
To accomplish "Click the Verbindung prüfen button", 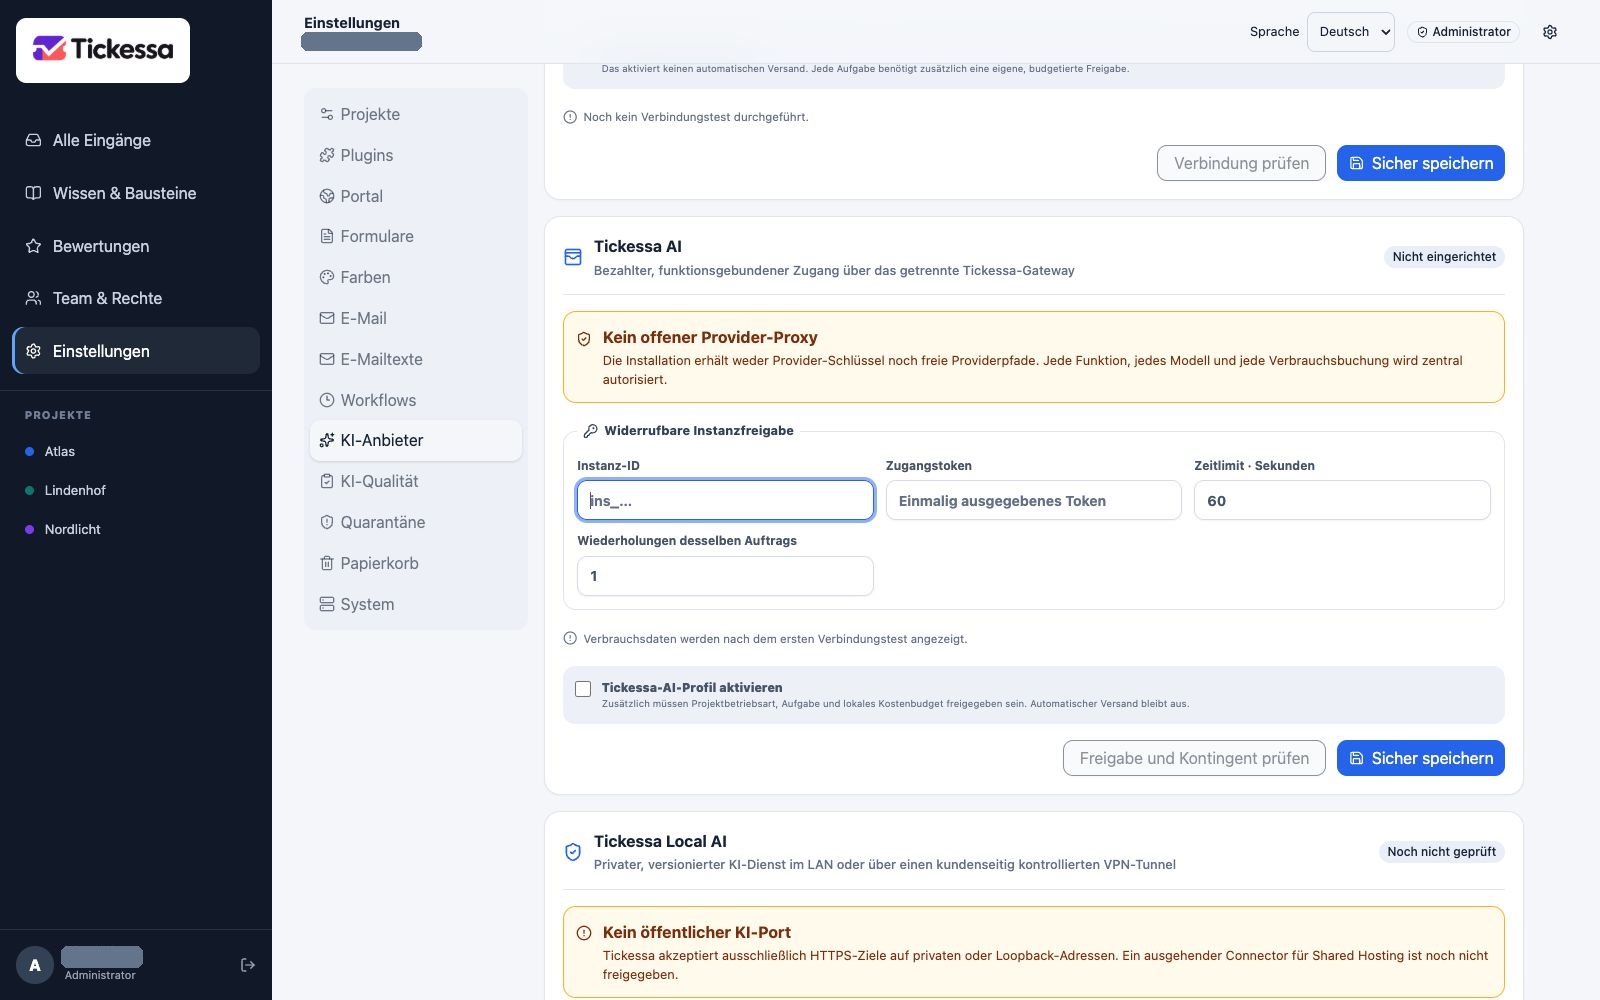I will [1241, 163].
